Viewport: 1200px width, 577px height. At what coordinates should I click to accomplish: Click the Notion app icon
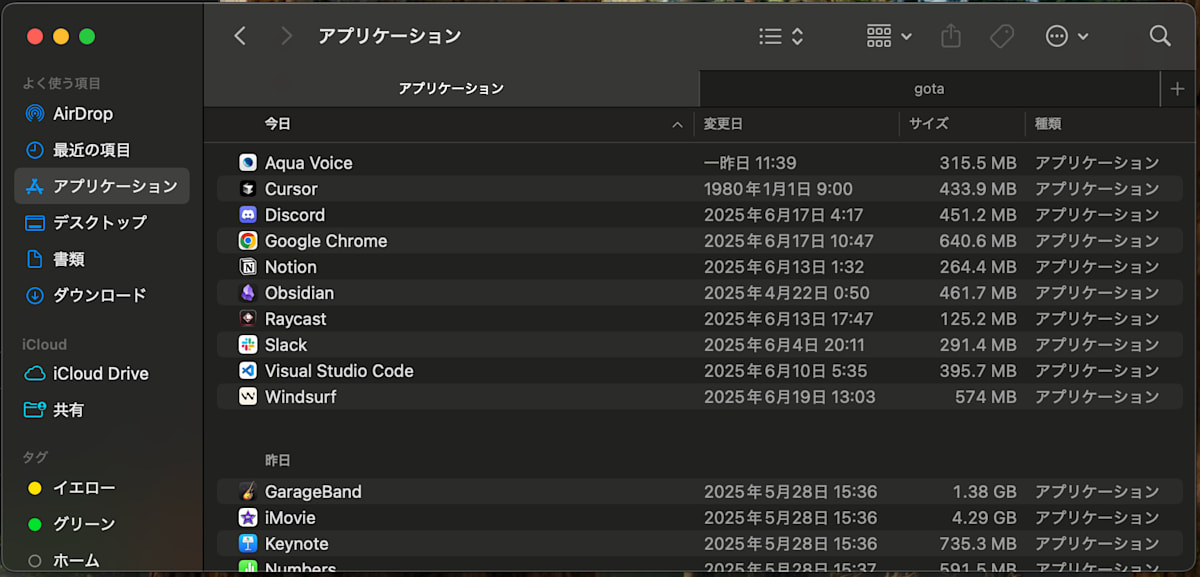pyautogui.click(x=248, y=267)
